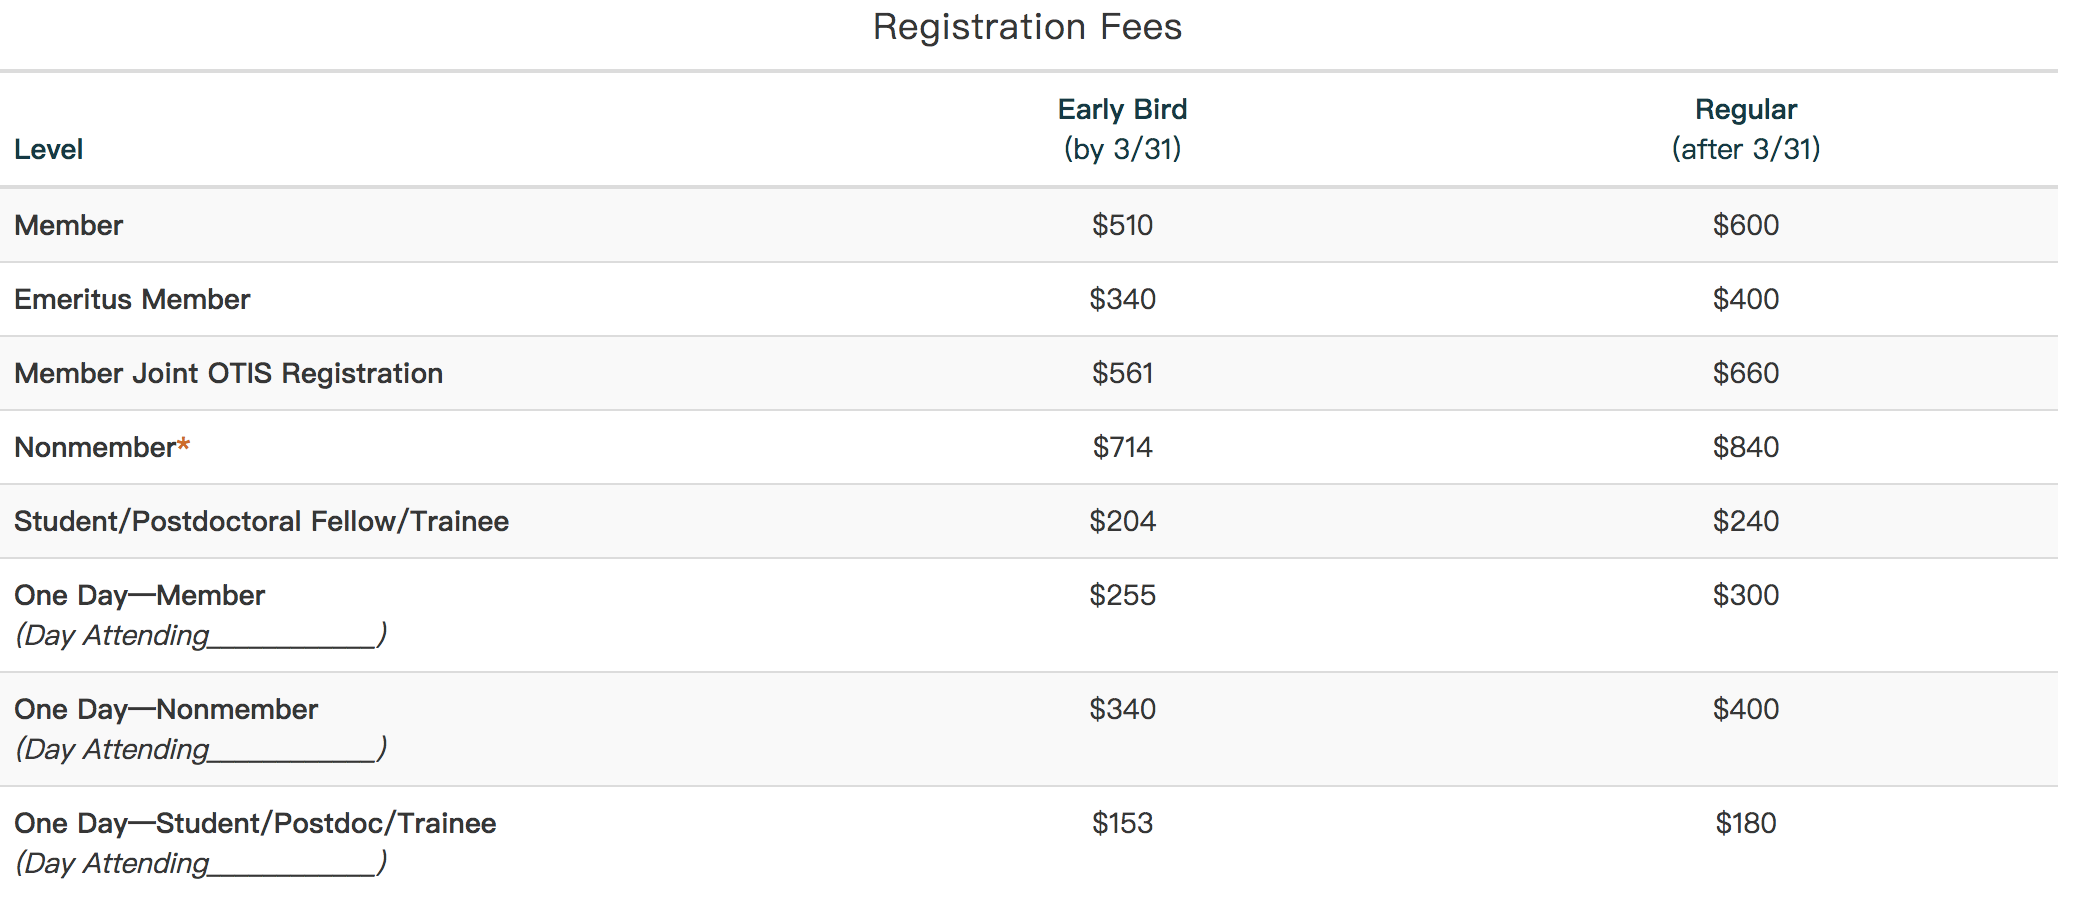Click the One Day—Member row label
The image size is (2080, 904).
click(139, 595)
